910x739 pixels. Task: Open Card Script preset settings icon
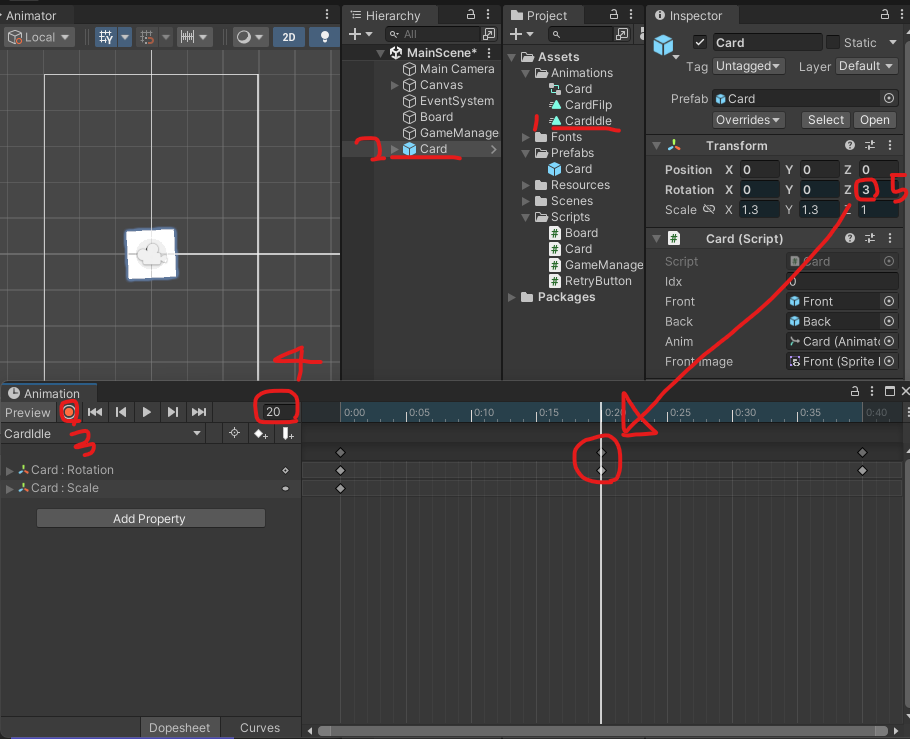coord(870,239)
